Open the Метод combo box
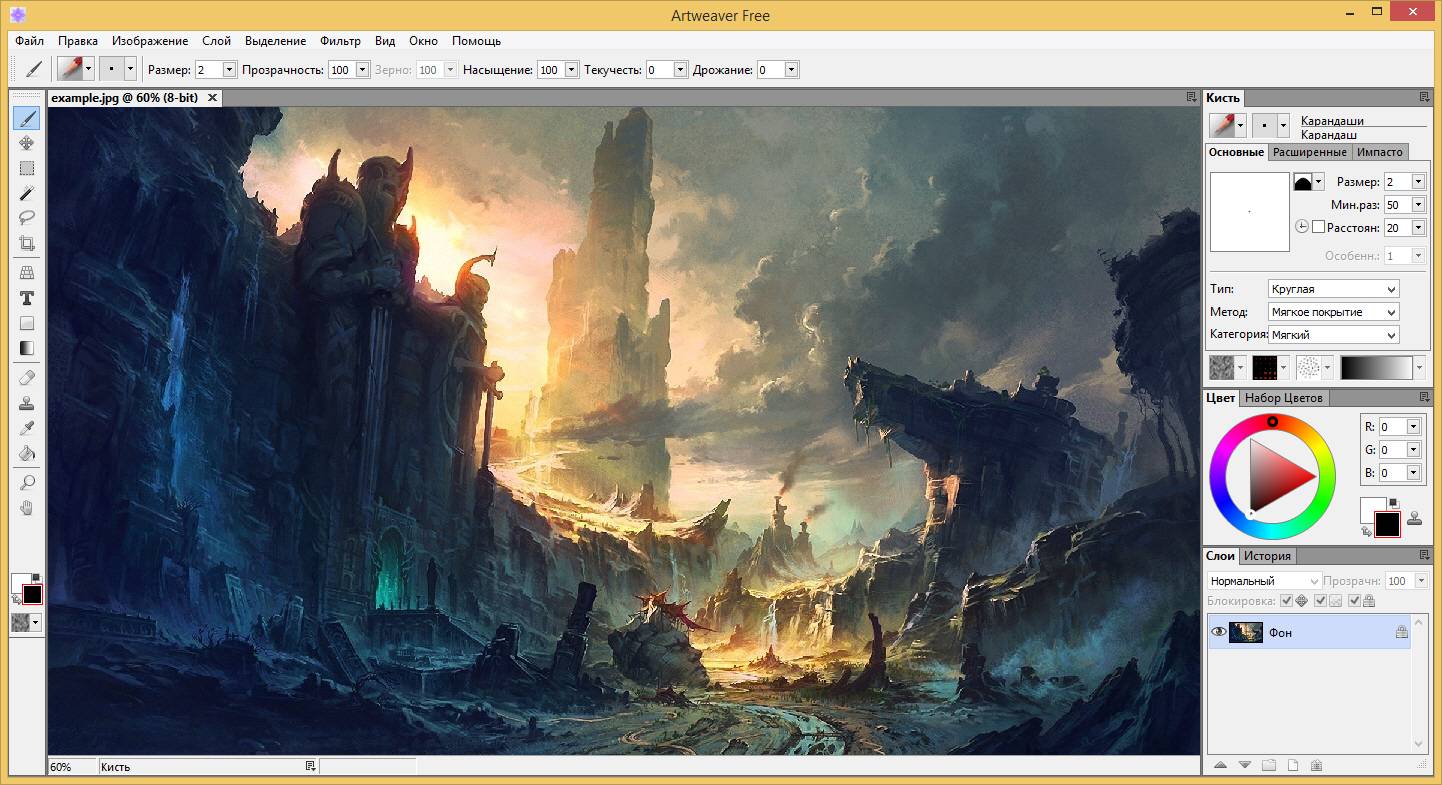The width and height of the screenshot is (1442, 785). 1333,312
